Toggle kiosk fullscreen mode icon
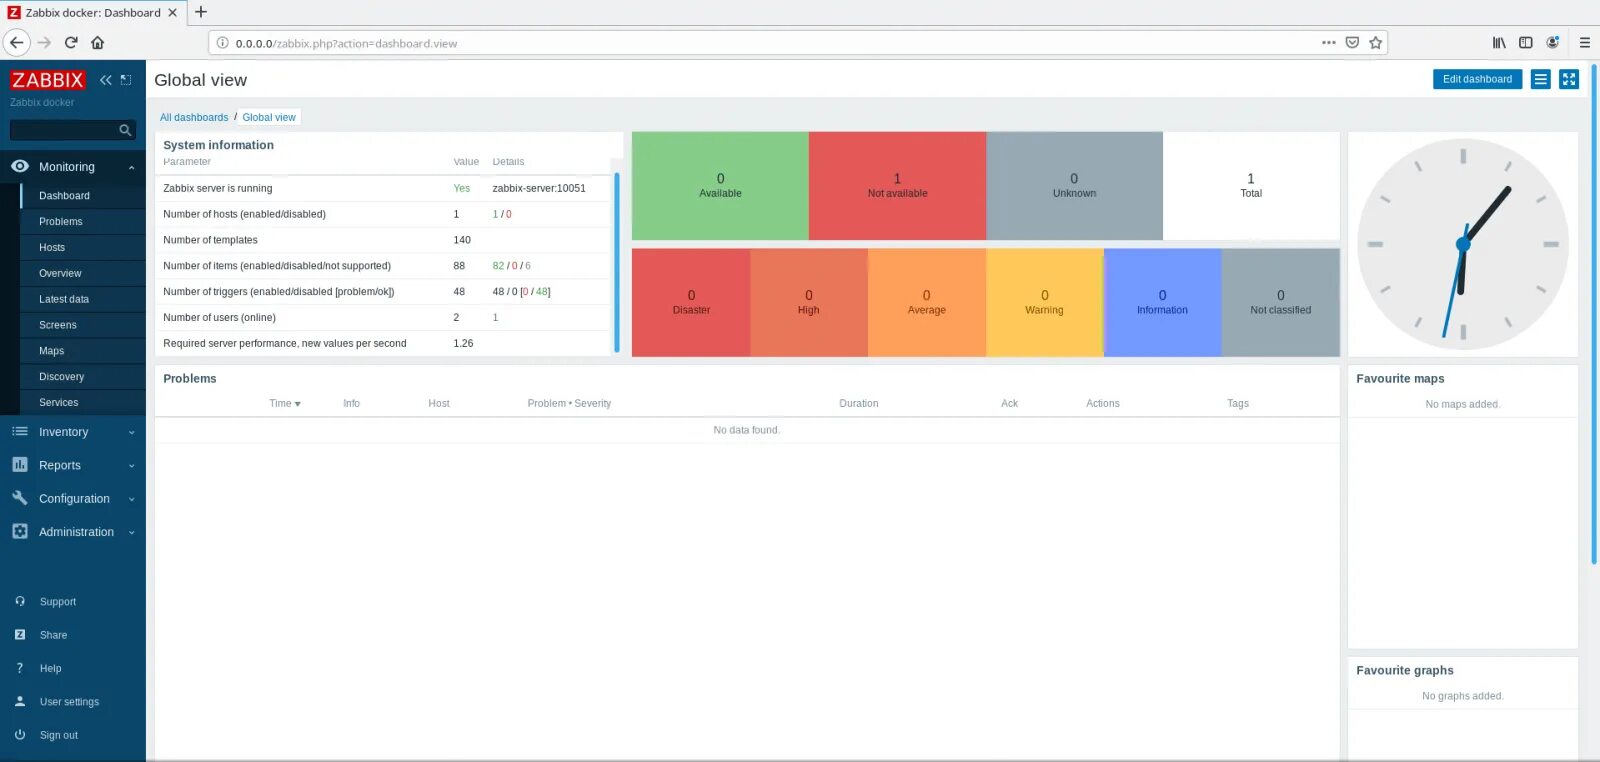This screenshot has height=762, width=1600. coord(1569,79)
